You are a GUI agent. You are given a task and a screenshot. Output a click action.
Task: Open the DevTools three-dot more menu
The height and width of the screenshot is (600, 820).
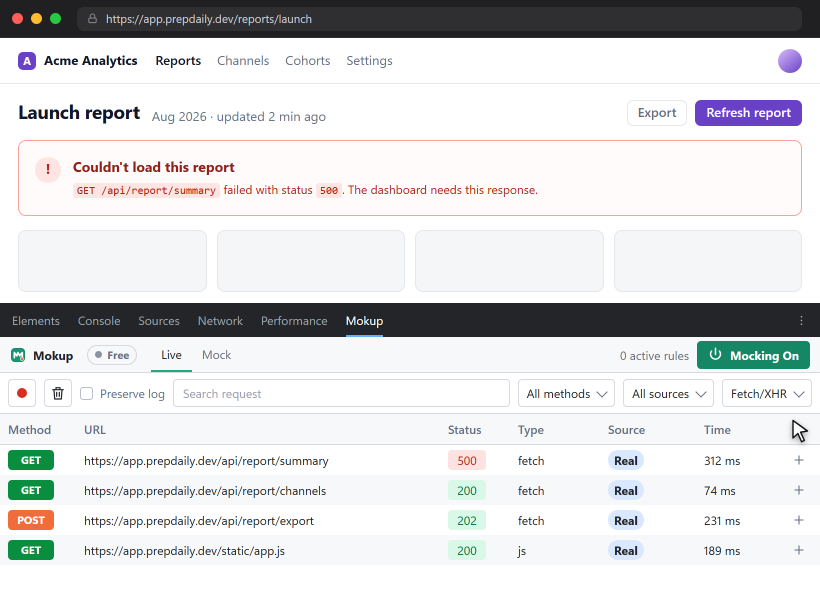pyautogui.click(x=801, y=321)
